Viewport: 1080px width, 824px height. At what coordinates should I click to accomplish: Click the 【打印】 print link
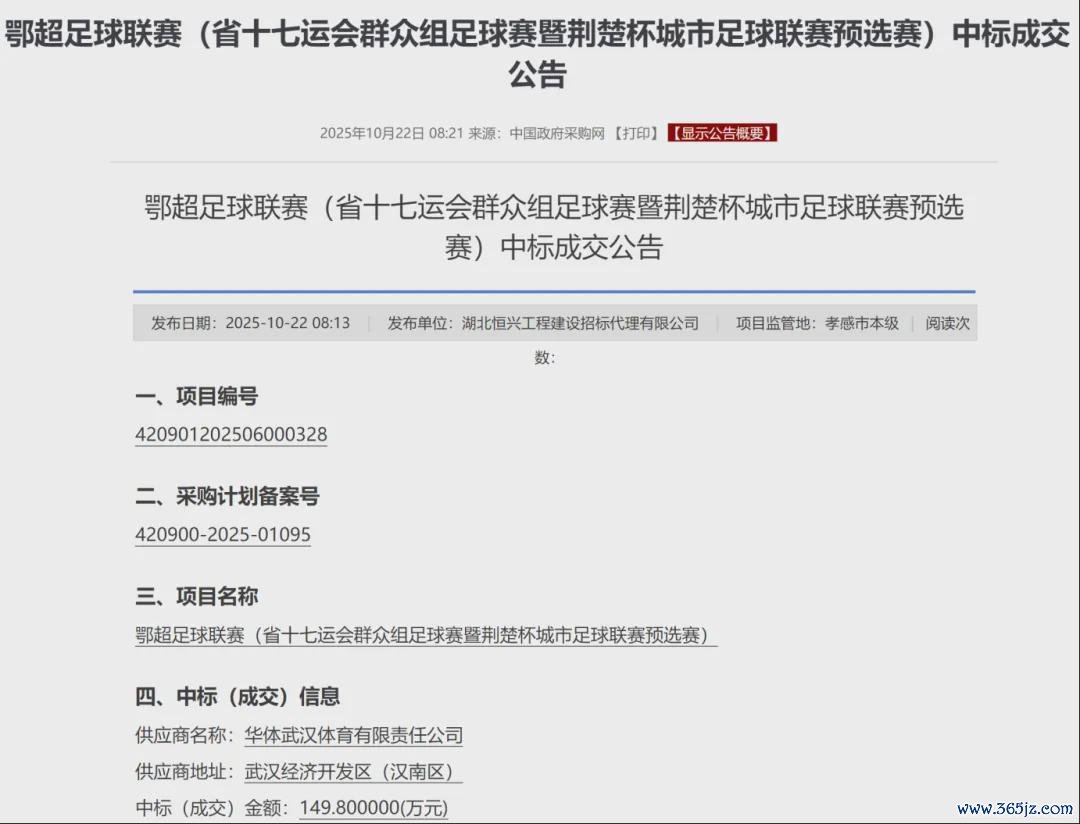[636, 133]
